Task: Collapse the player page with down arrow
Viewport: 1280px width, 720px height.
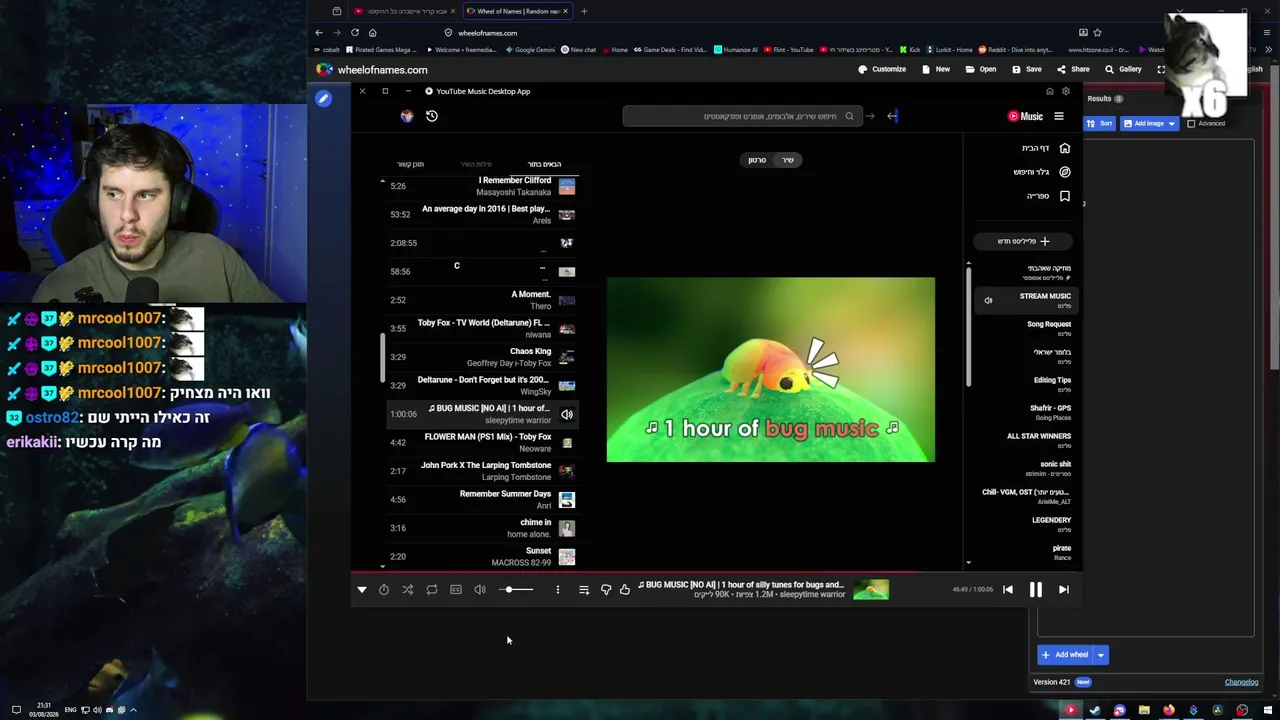Action: pyautogui.click(x=362, y=590)
